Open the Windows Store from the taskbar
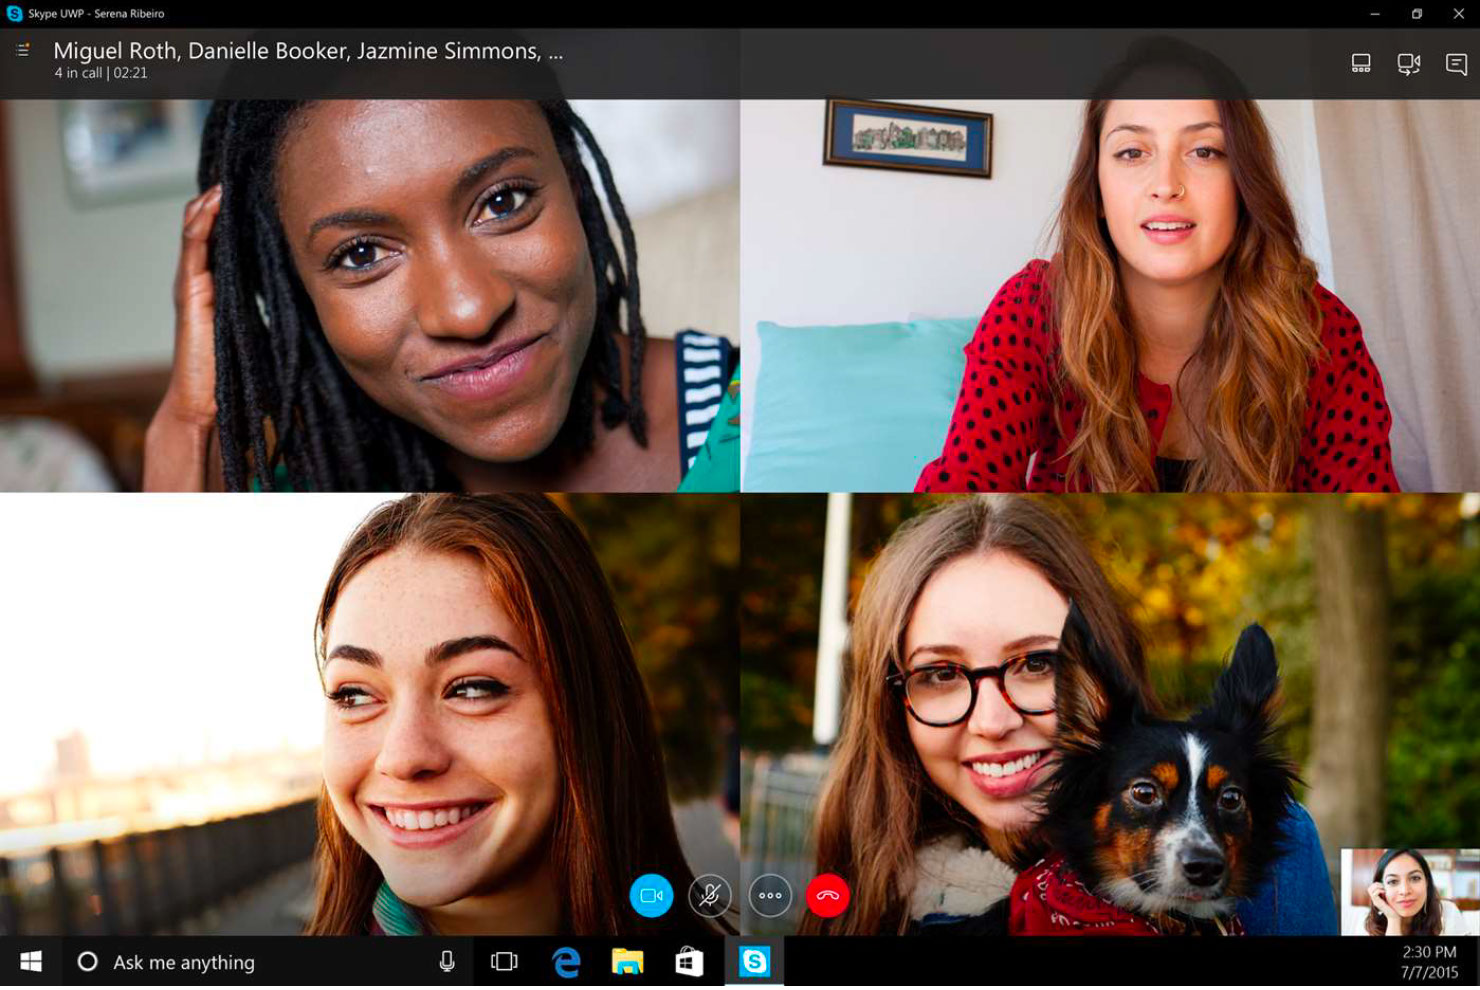Screen dimensions: 1480x990 pos(690,962)
